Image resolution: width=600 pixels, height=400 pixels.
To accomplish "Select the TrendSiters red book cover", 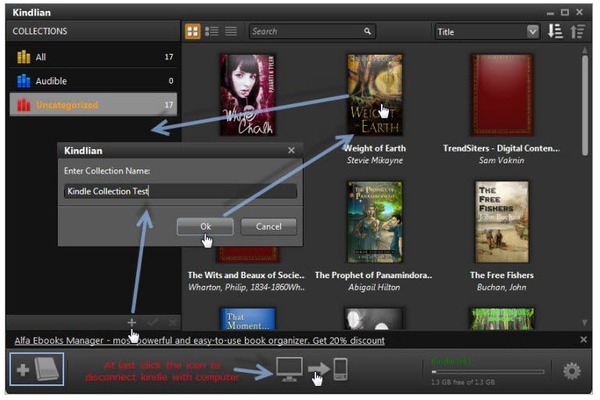I will click(x=502, y=95).
